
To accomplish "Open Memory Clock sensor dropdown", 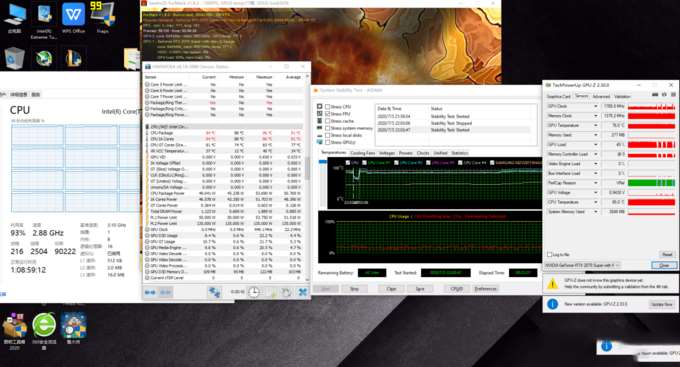I will pos(596,116).
